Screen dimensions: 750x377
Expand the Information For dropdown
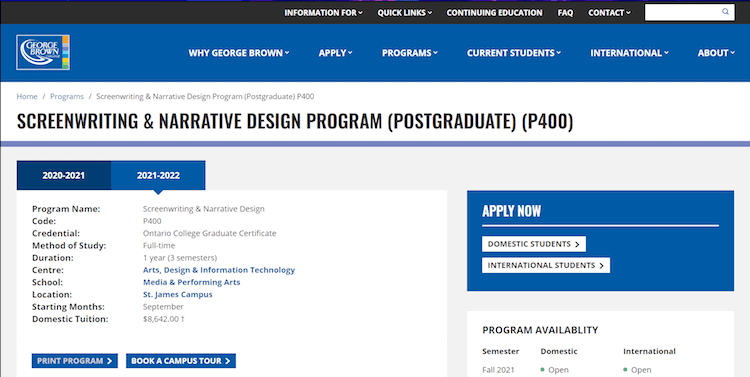tap(323, 13)
